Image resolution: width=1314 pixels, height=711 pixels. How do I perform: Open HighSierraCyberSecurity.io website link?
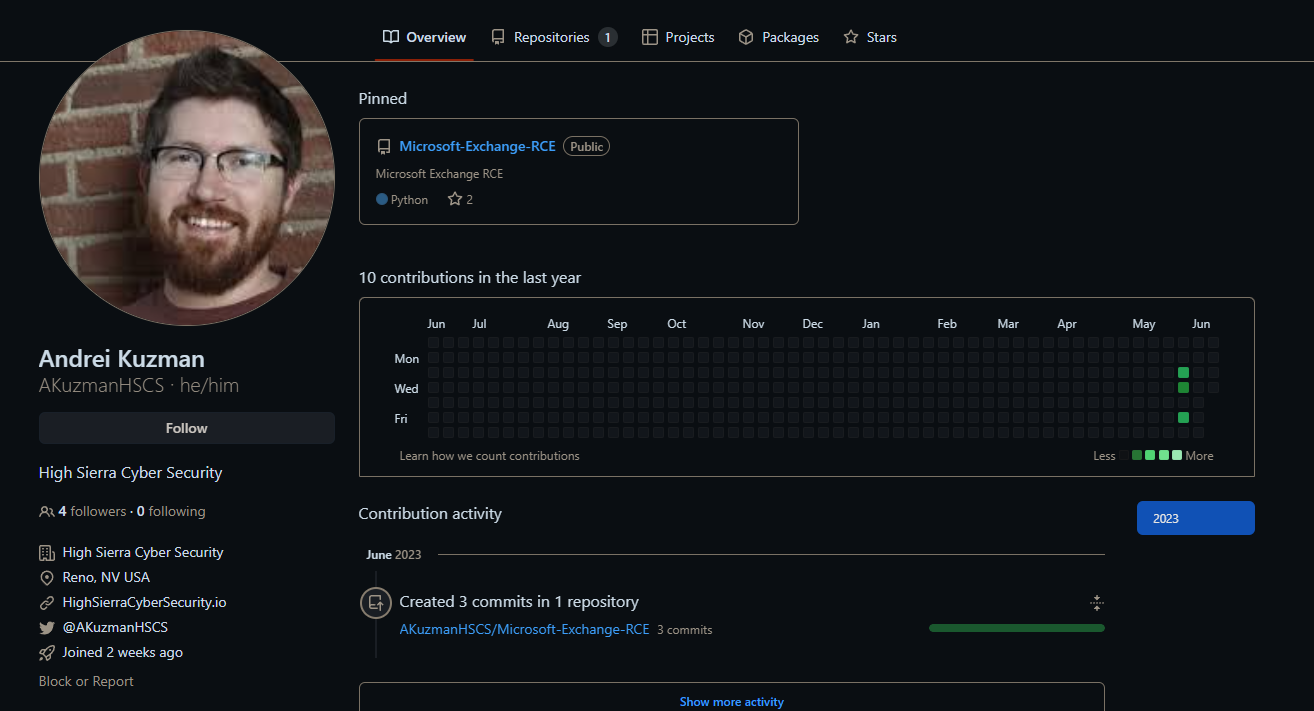click(144, 602)
